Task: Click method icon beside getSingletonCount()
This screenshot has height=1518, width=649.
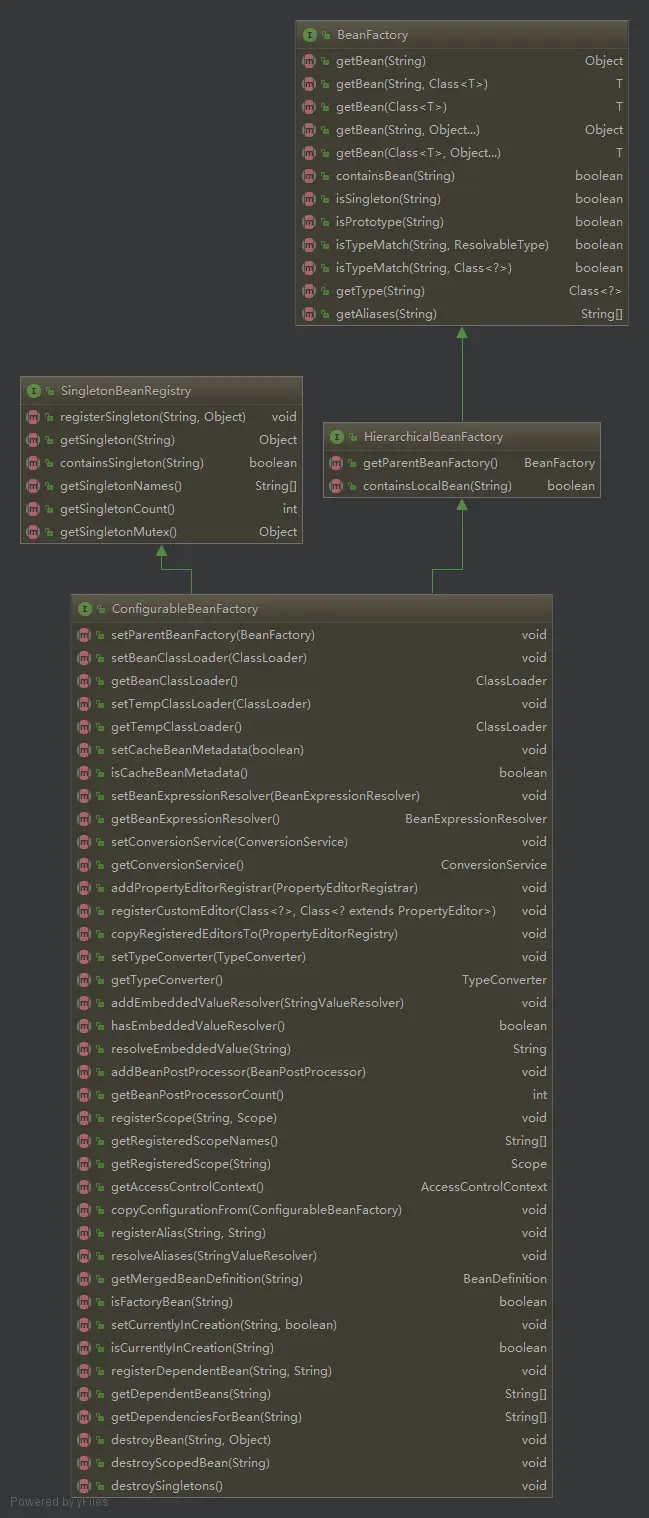Action: (x=33, y=509)
